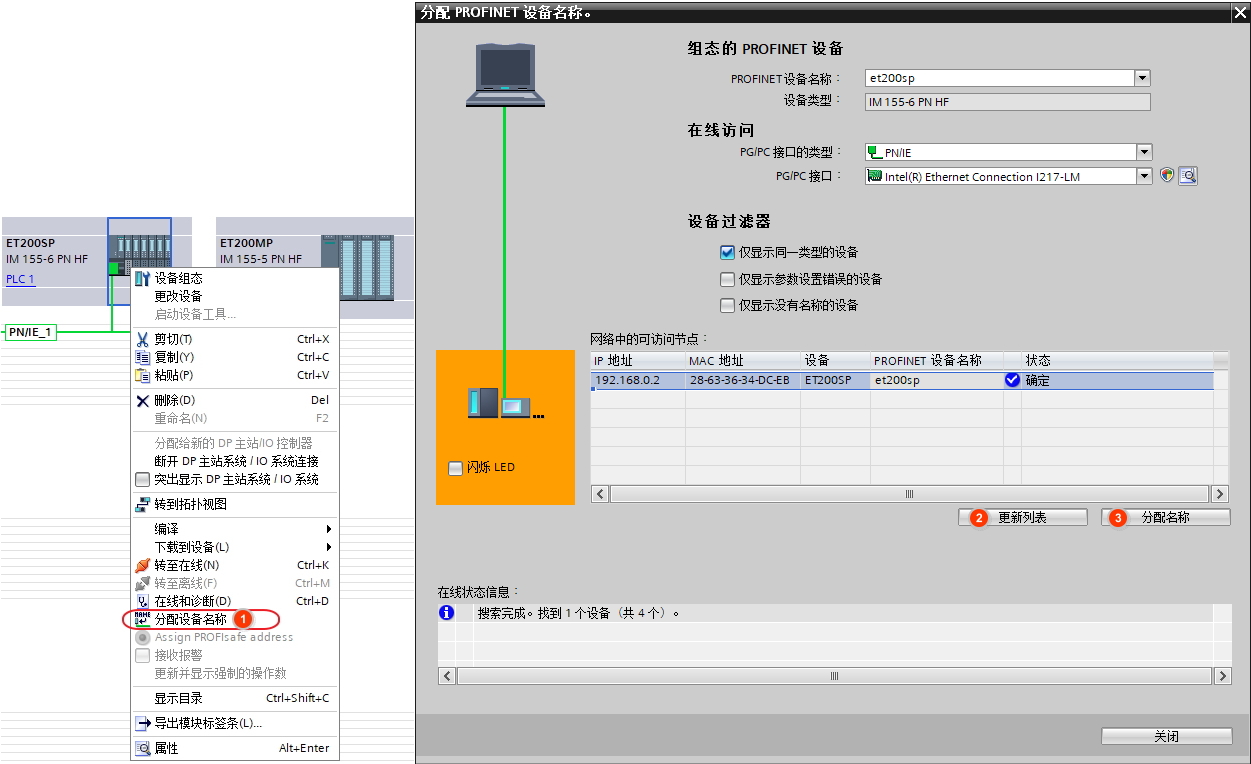Click the blue check status icon in table row
1251x764 pixels.
1013,380
